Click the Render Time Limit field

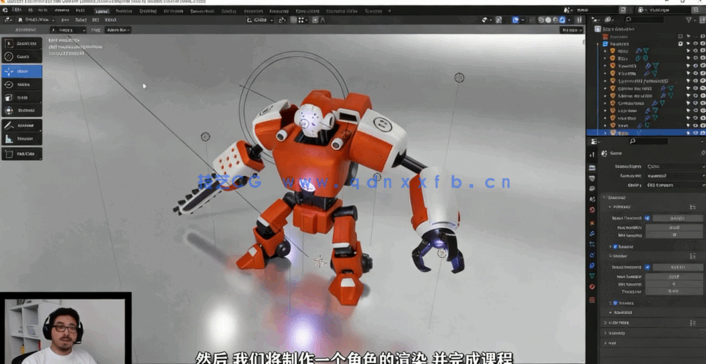pos(674,291)
